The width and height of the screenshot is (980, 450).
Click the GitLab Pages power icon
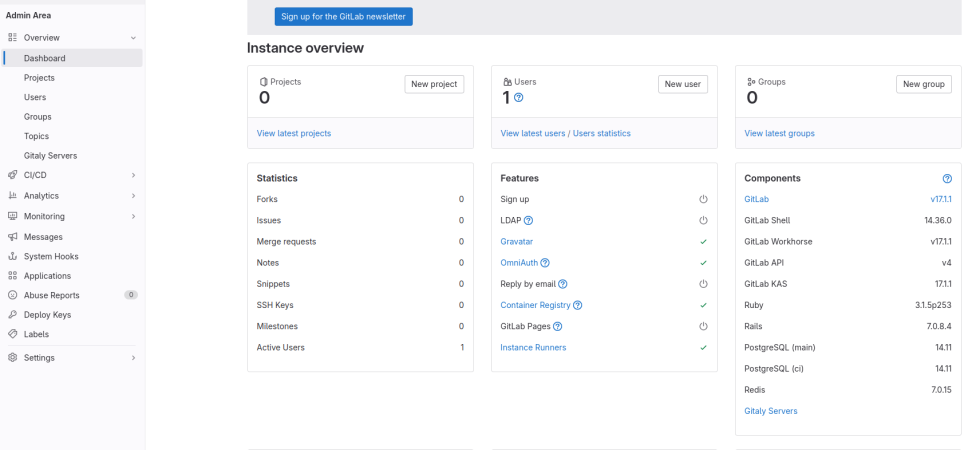coord(703,326)
